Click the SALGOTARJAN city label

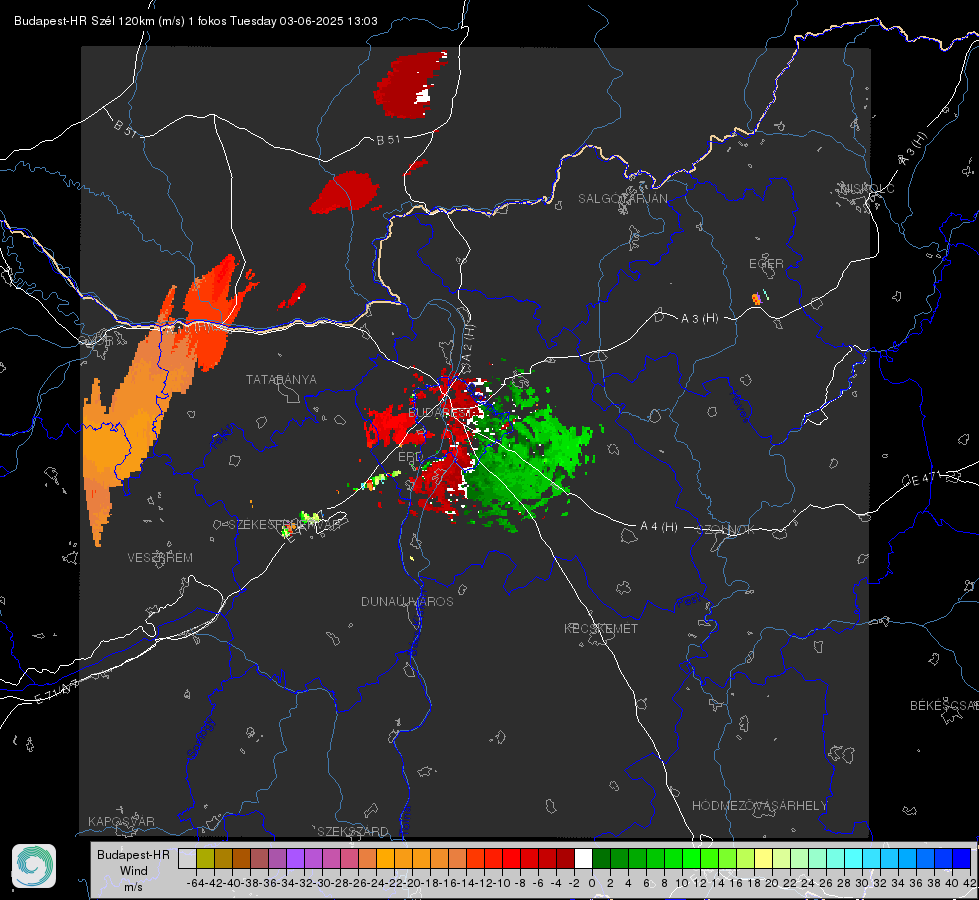[x=622, y=199]
